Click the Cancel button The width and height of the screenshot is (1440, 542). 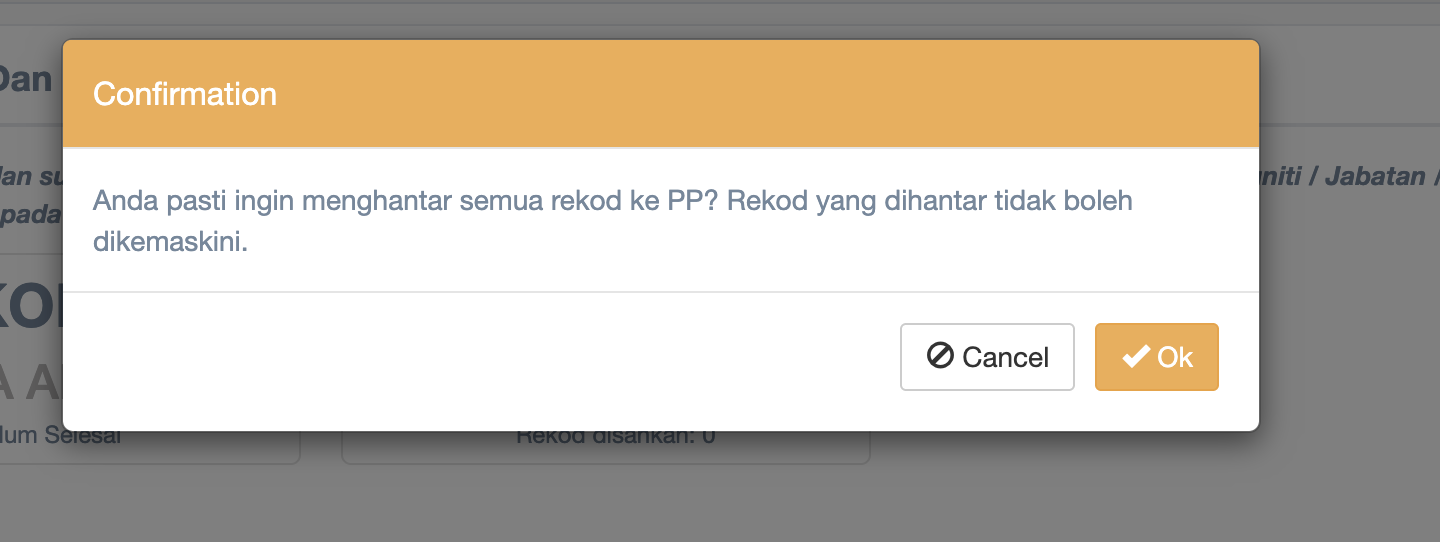(x=987, y=357)
